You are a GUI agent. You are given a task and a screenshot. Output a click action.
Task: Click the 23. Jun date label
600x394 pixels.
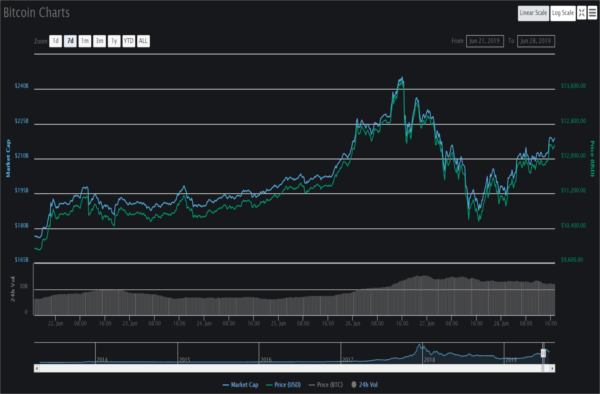pyautogui.click(x=130, y=324)
